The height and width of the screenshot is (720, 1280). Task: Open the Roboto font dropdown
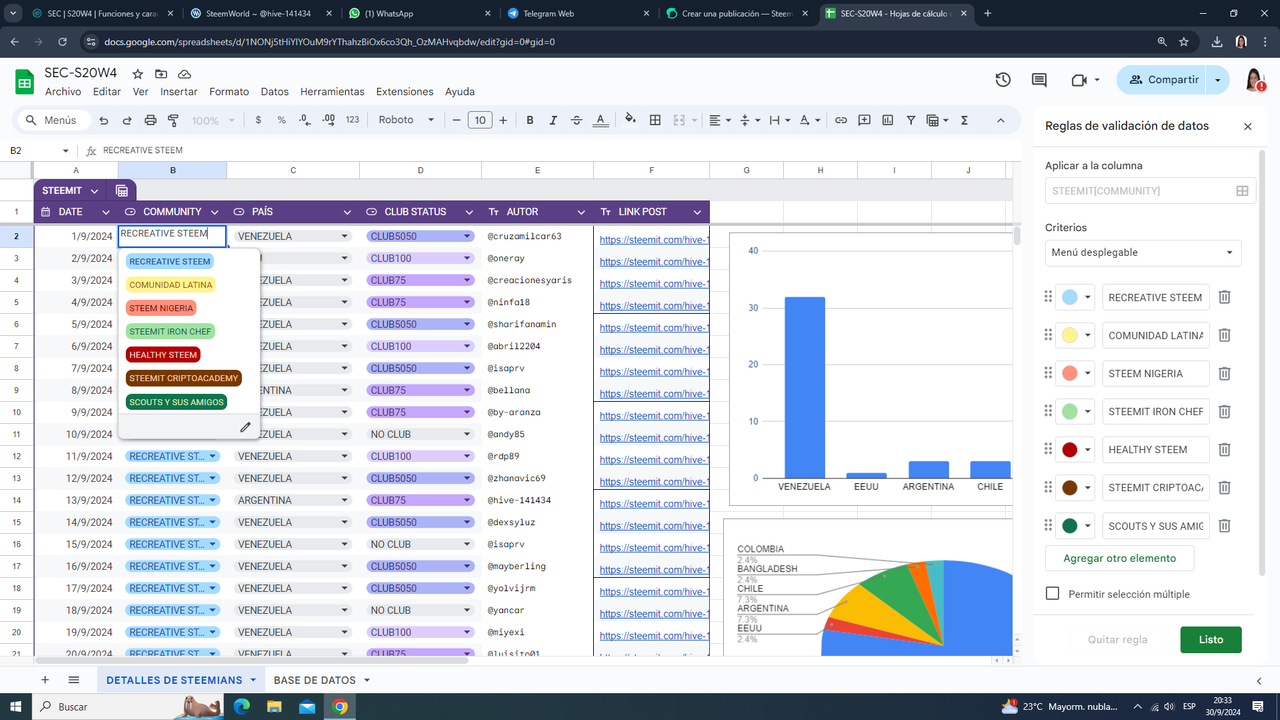click(x=406, y=120)
